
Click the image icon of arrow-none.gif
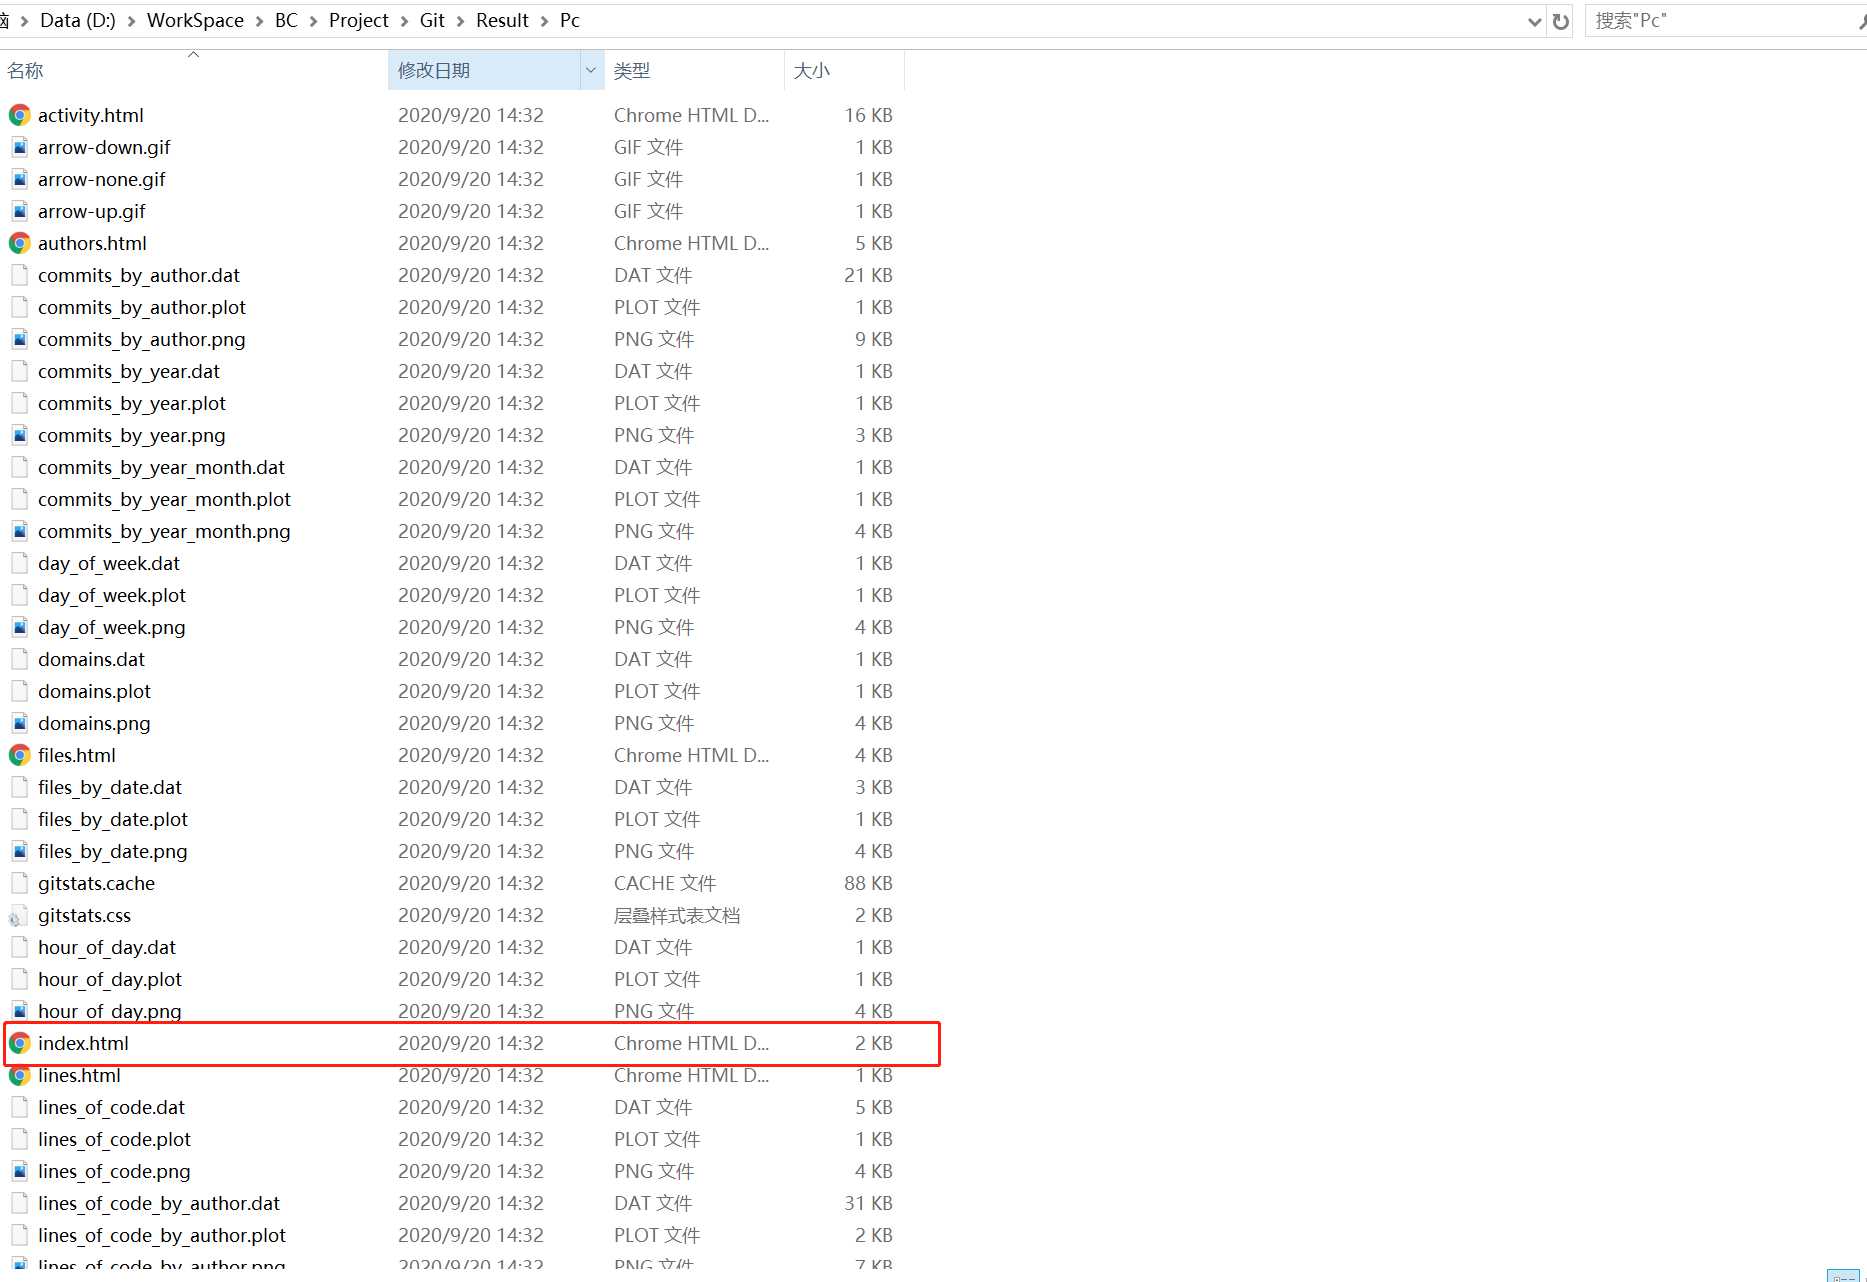19,179
